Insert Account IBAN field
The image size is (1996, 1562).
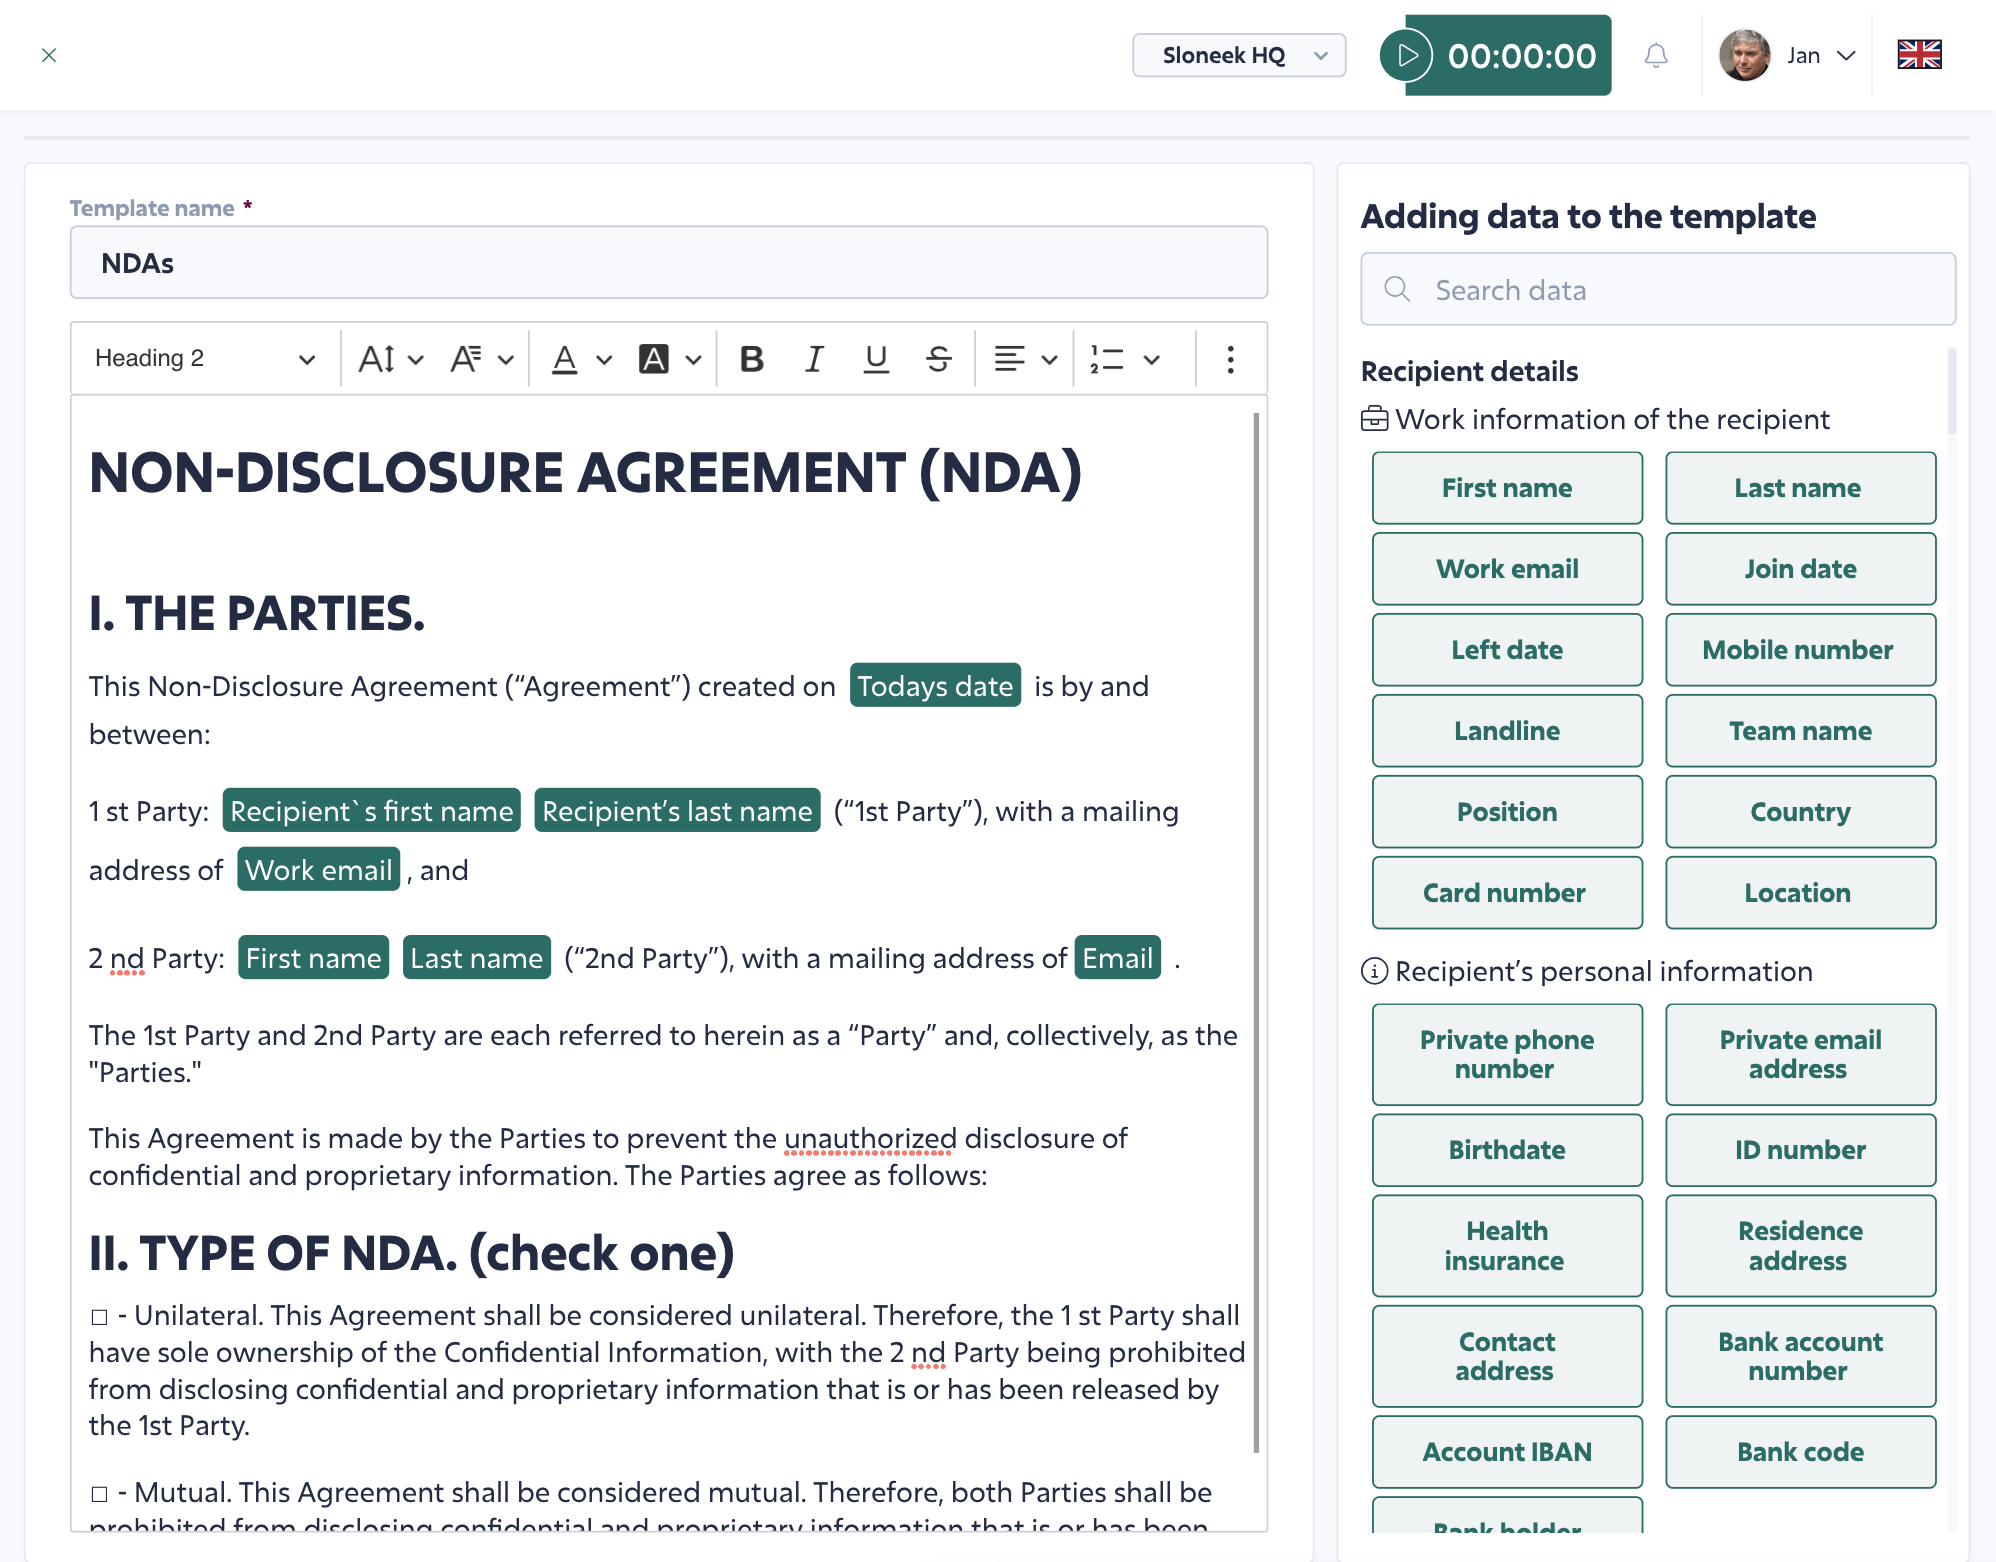tap(1507, 1452)
